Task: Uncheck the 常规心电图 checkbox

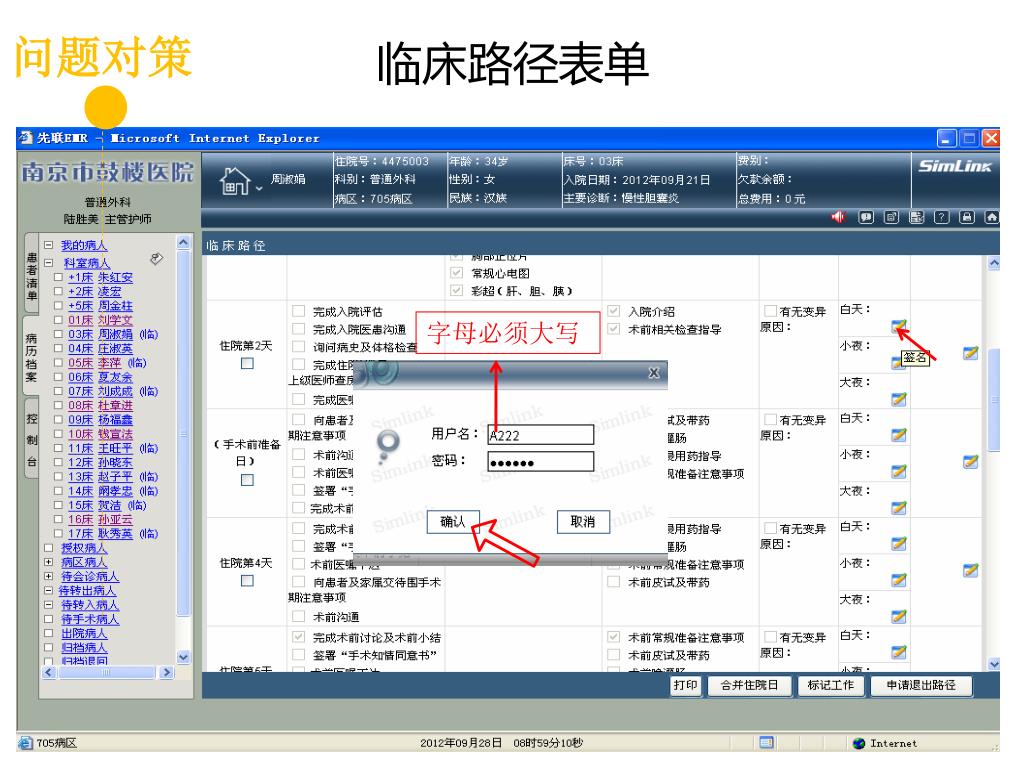Action: [456, 273]
